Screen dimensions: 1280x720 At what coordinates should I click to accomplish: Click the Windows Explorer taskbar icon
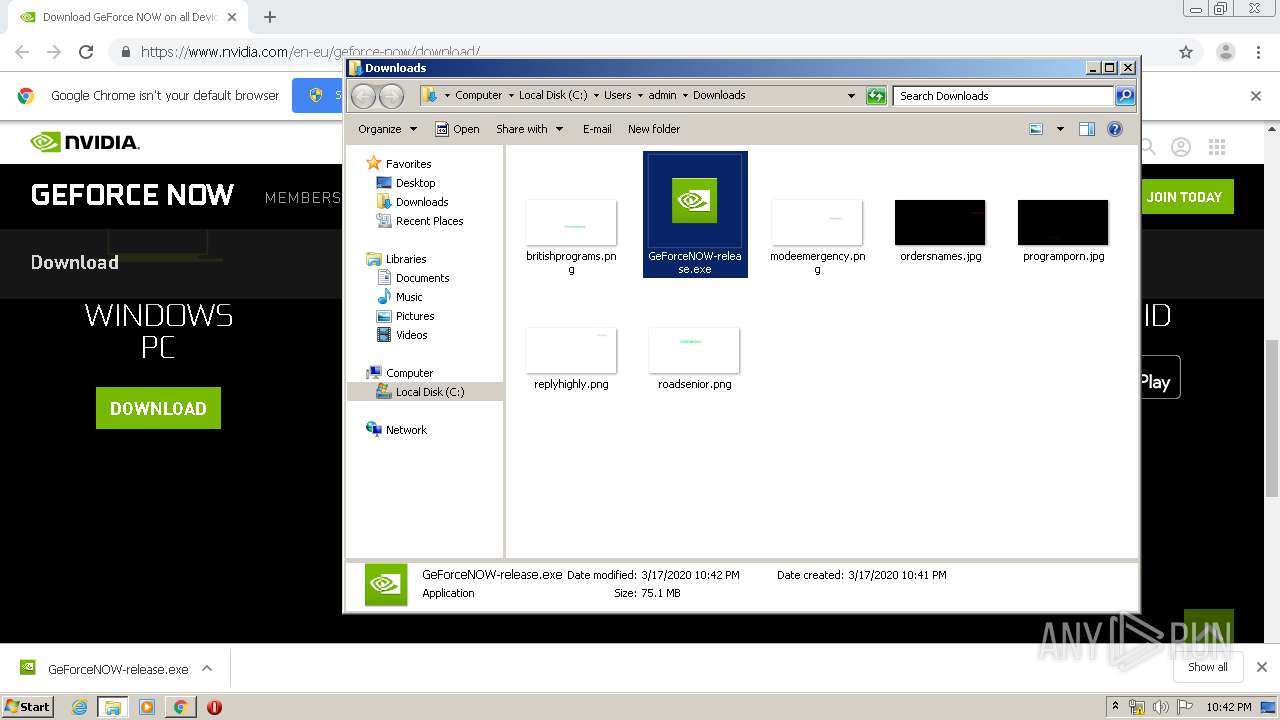112,707
